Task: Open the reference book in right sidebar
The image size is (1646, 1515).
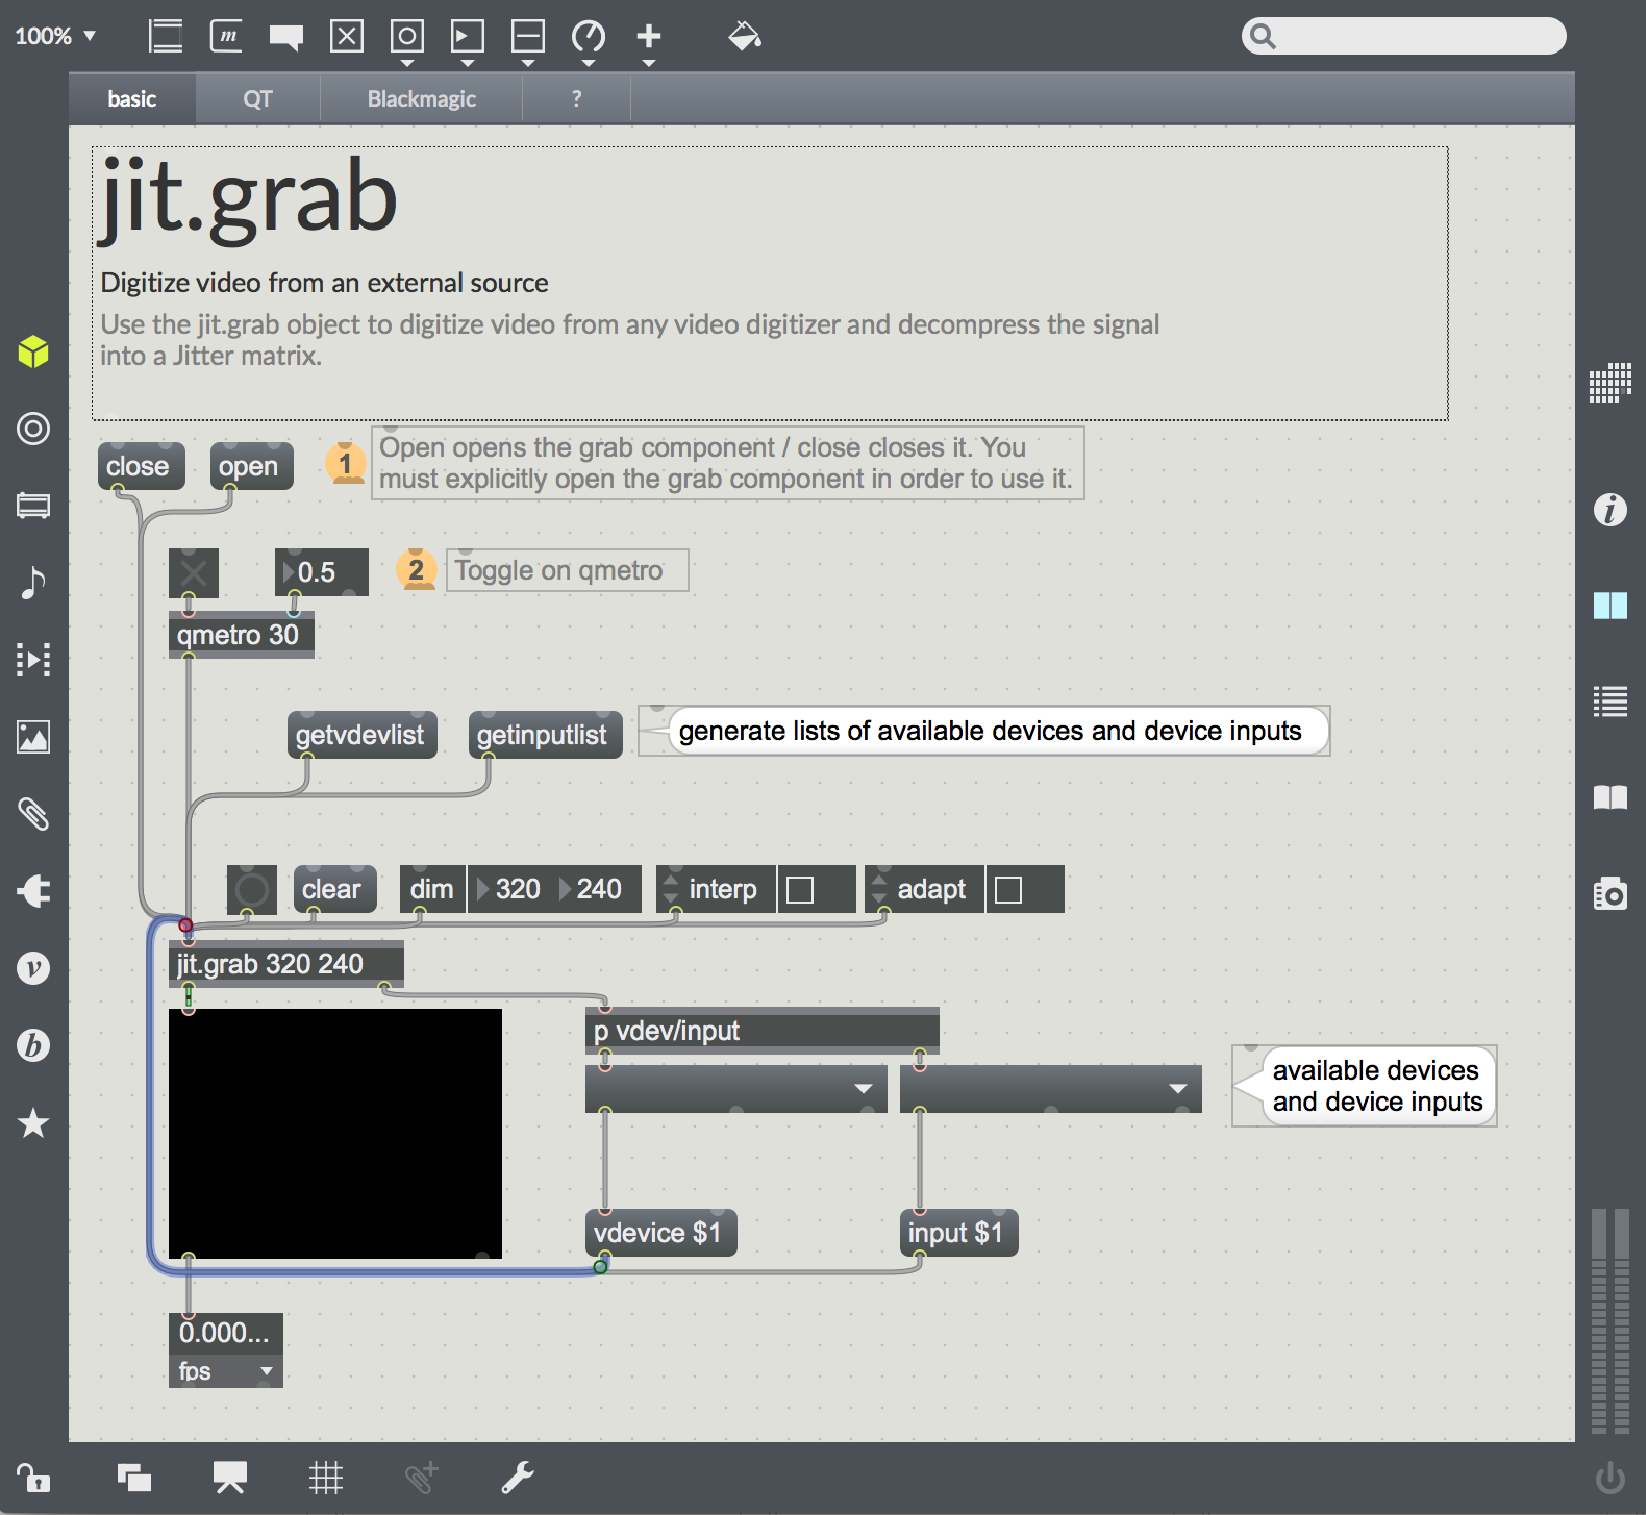Action: tap(1610, 797)
